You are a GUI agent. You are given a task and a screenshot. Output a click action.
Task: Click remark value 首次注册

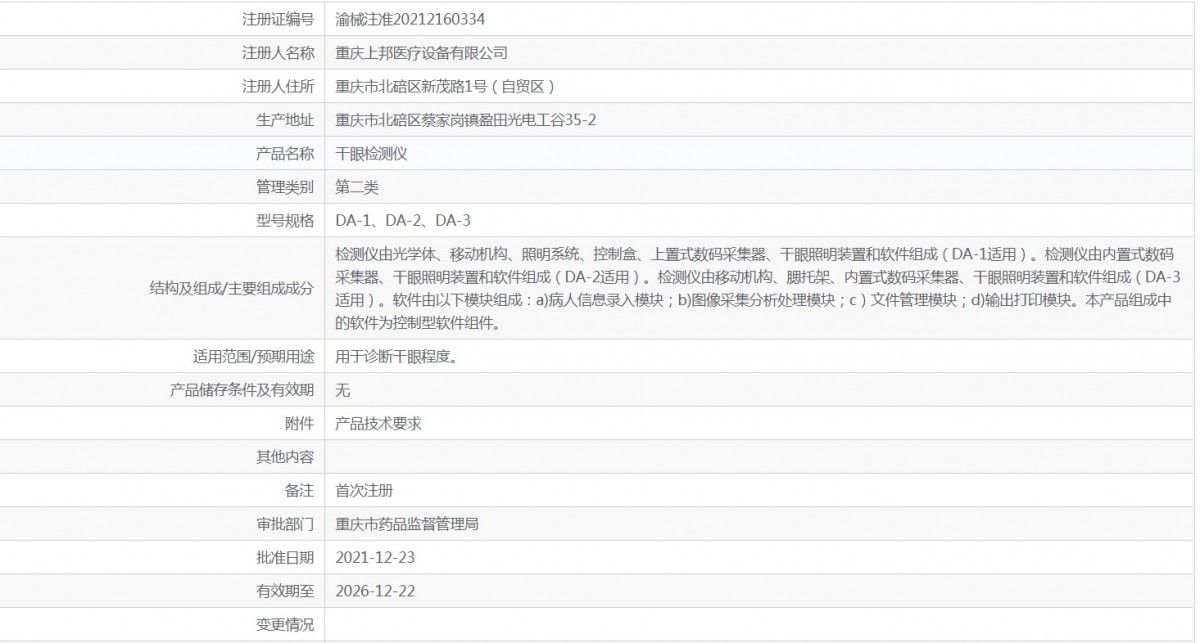[x=365, y=491]
